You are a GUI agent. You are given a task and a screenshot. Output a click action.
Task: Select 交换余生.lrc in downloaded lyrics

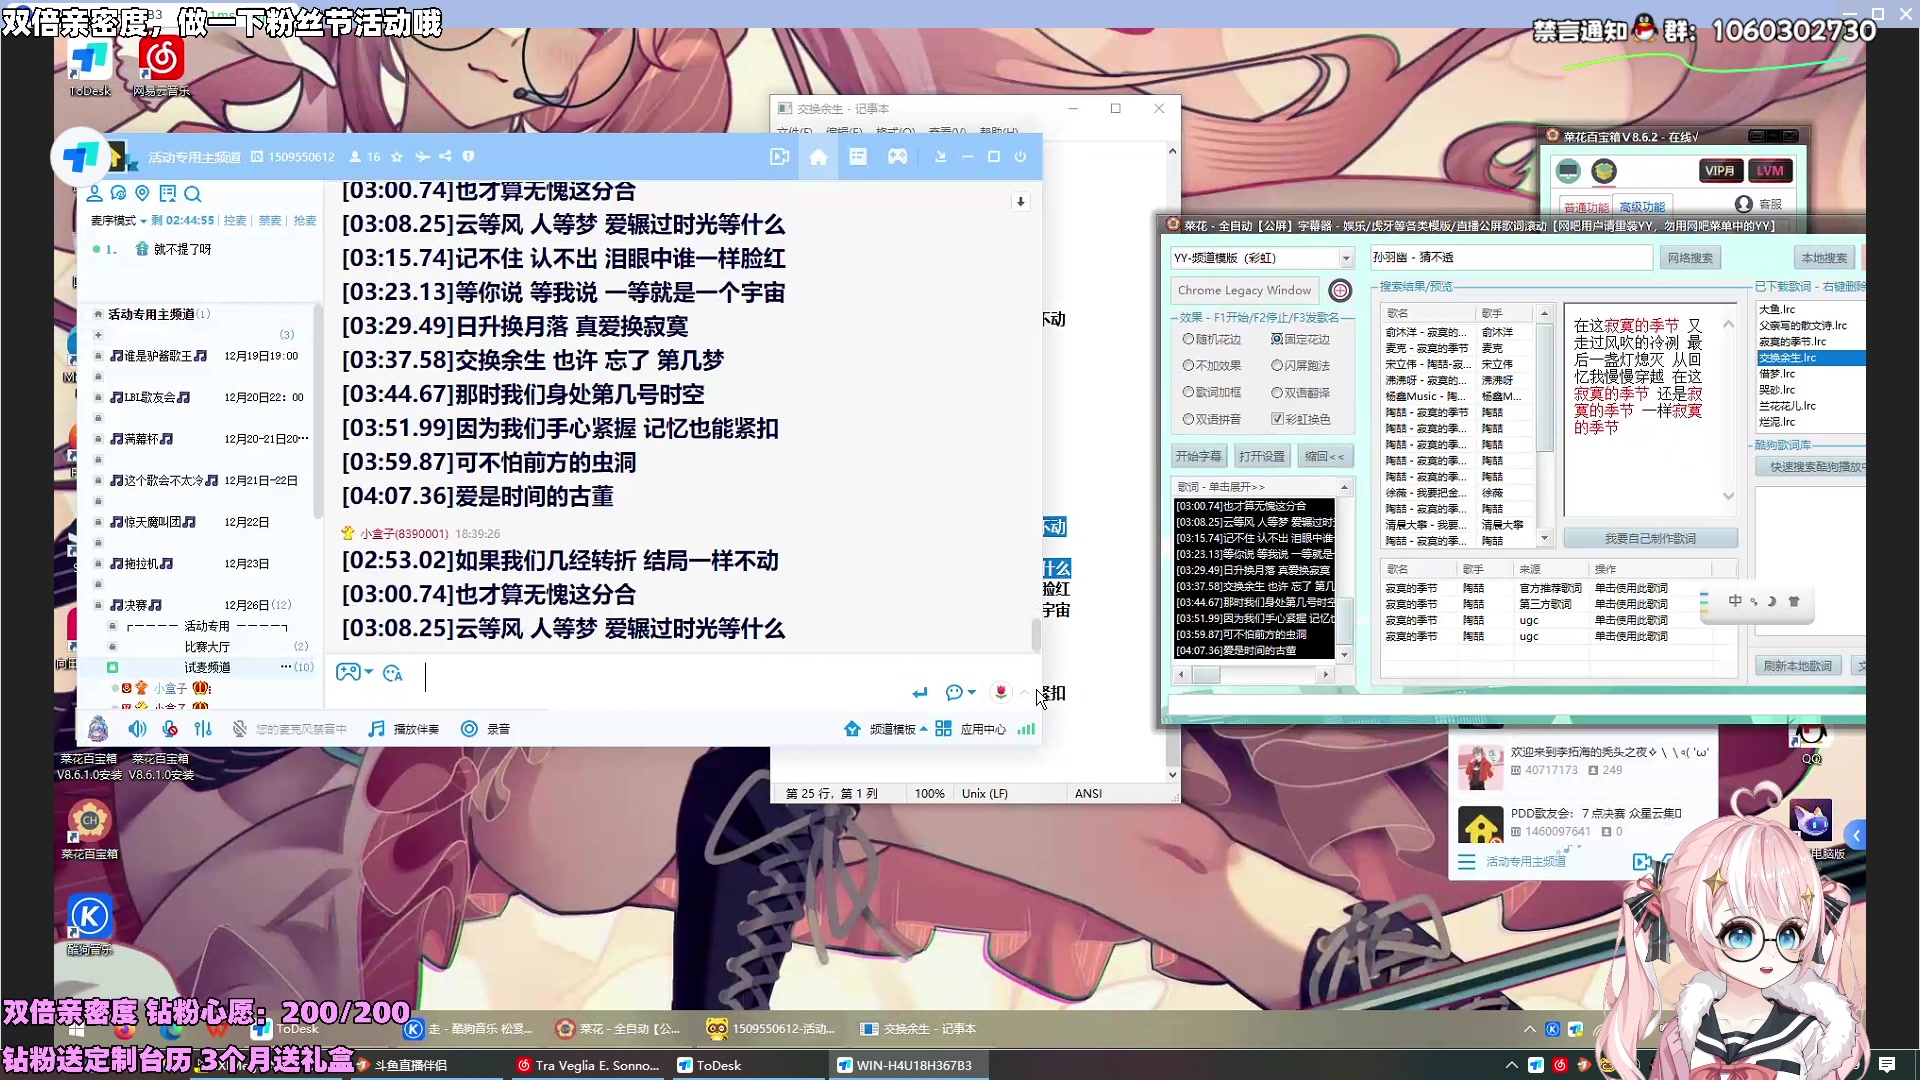point(1810,358)
